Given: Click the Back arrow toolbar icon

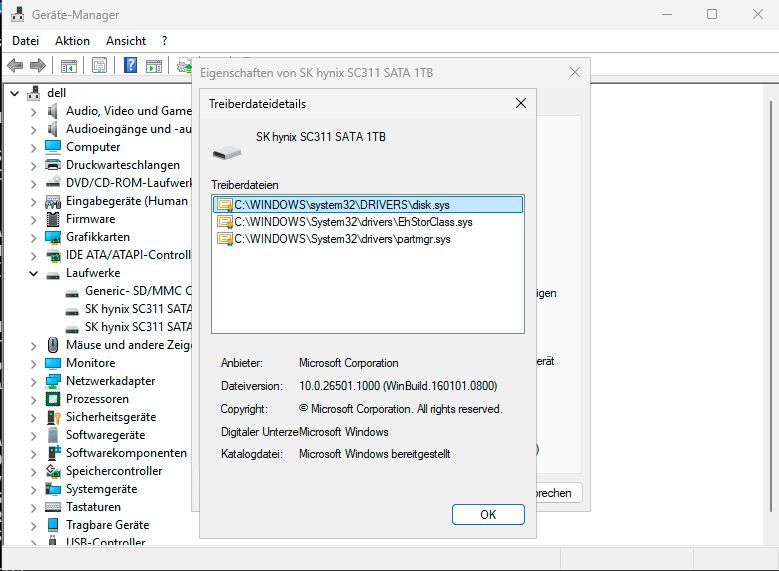Looking at the screenshot, I should tap(15, 66).
